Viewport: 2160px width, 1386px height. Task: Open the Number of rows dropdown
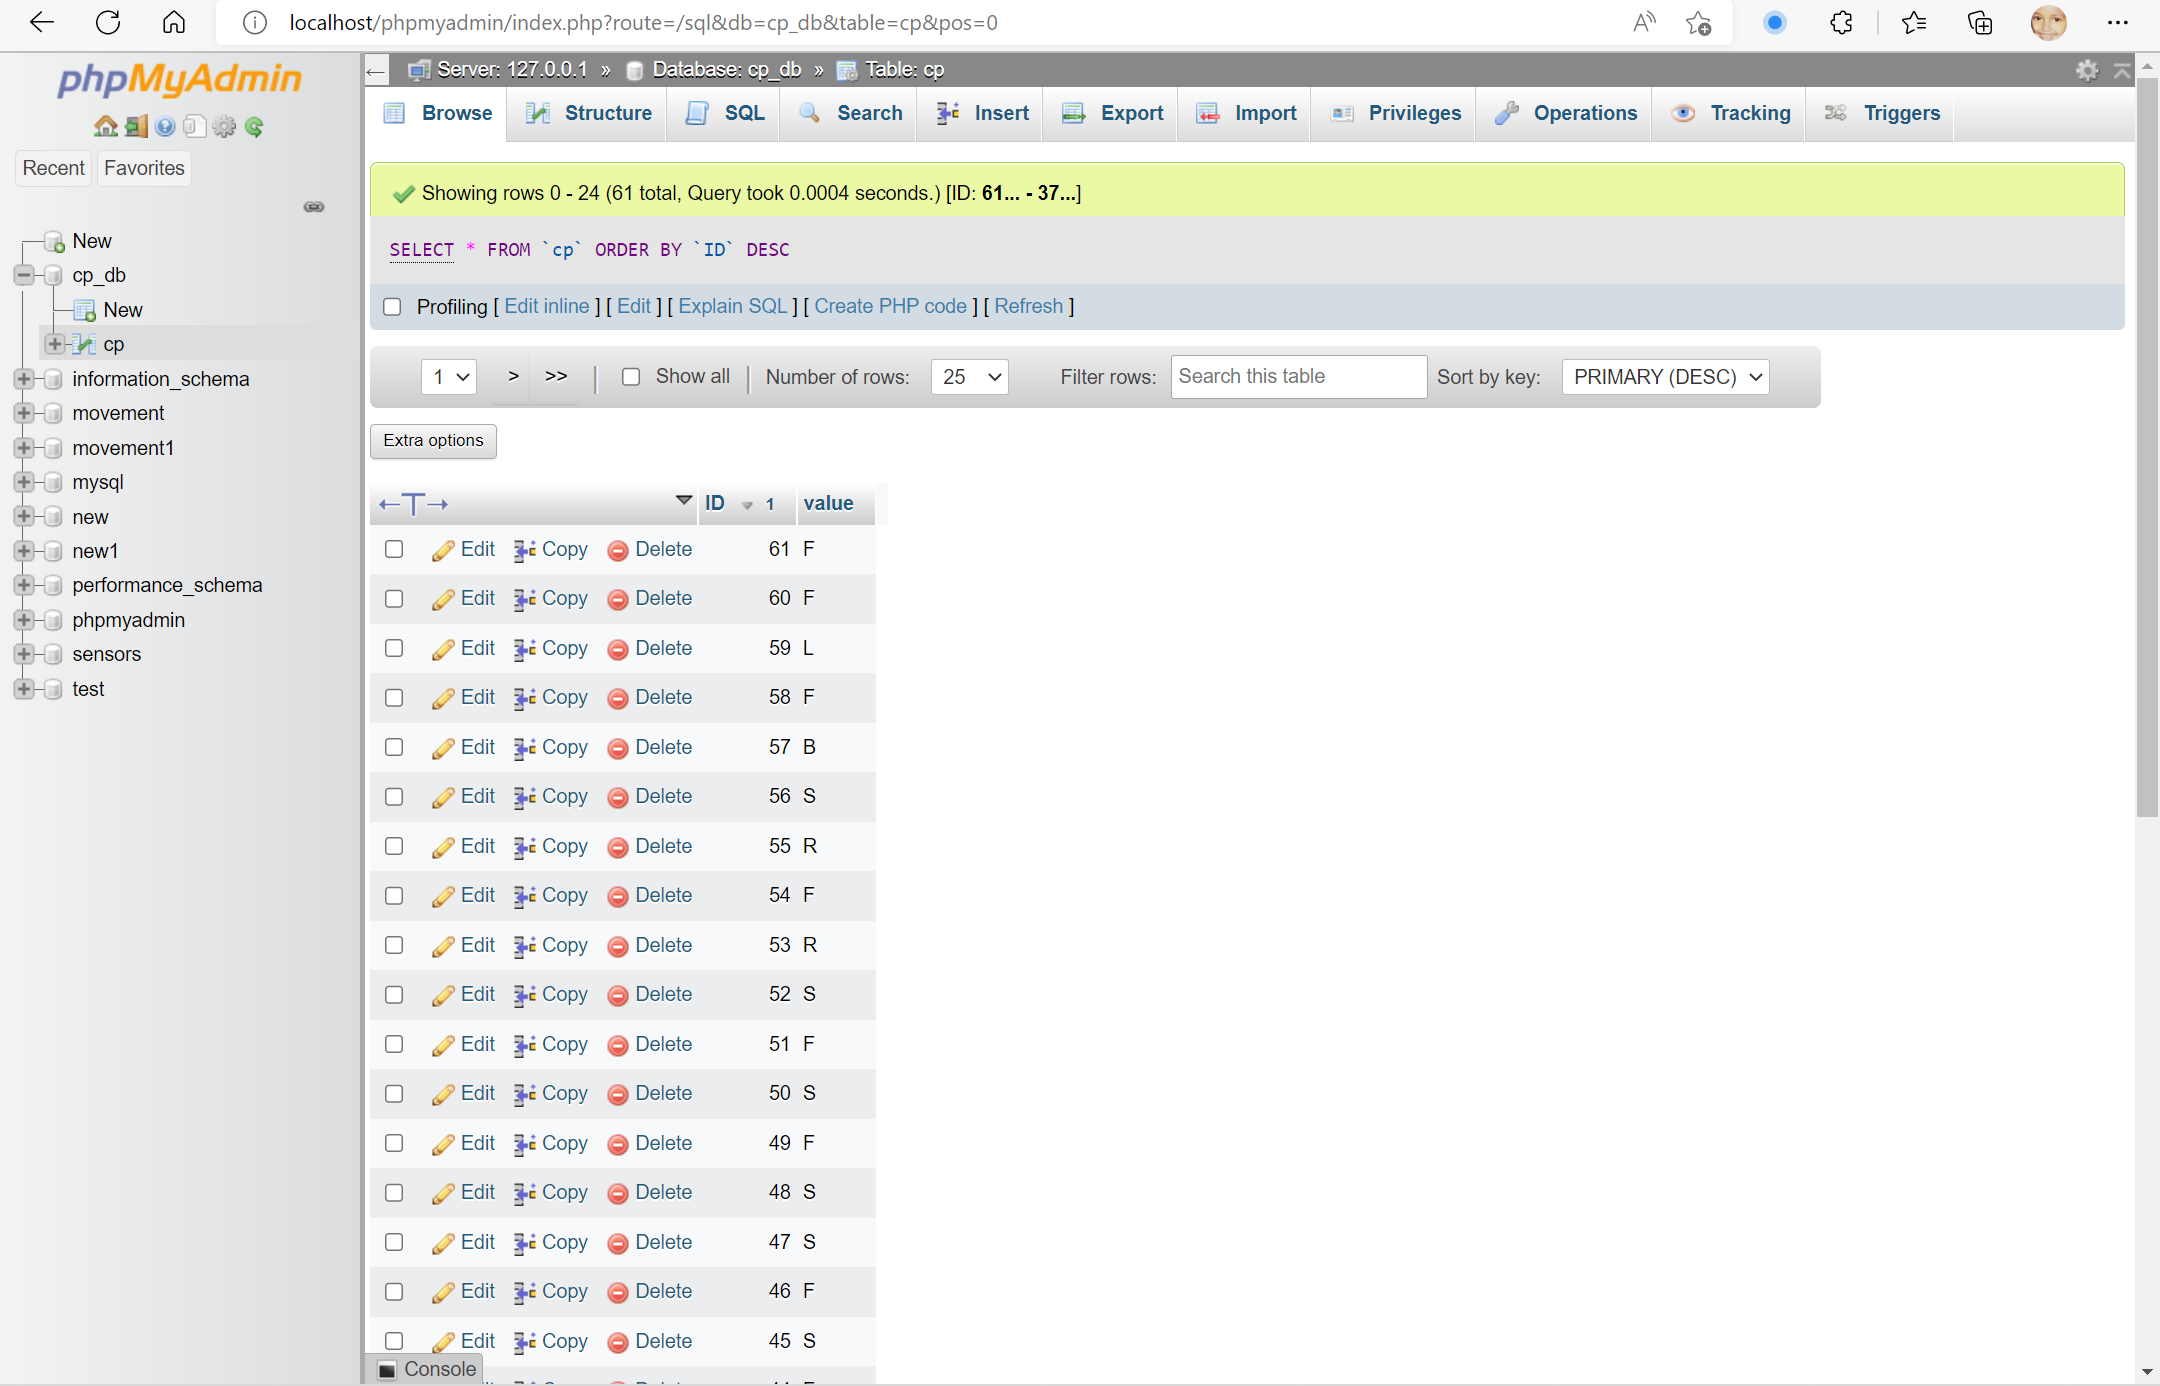click(x=969, y=377)
